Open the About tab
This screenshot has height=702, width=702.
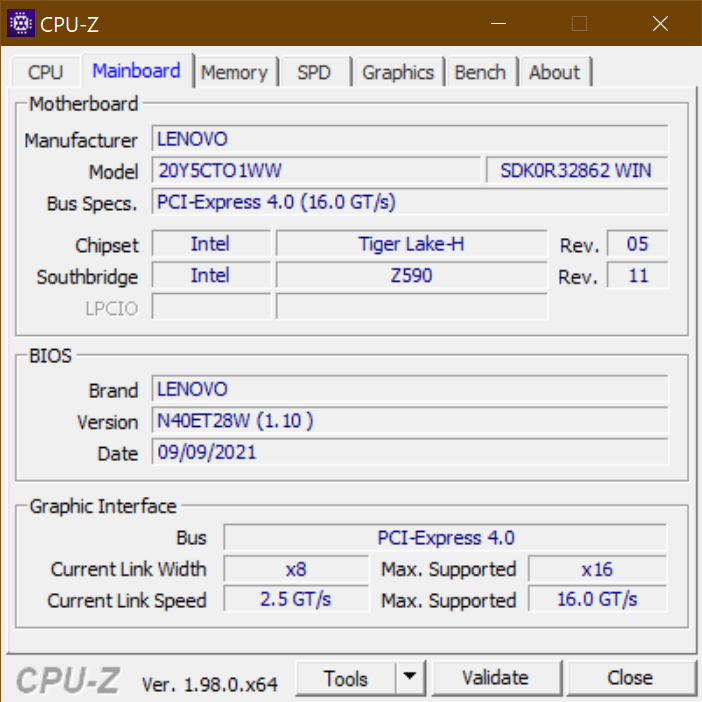554,72
